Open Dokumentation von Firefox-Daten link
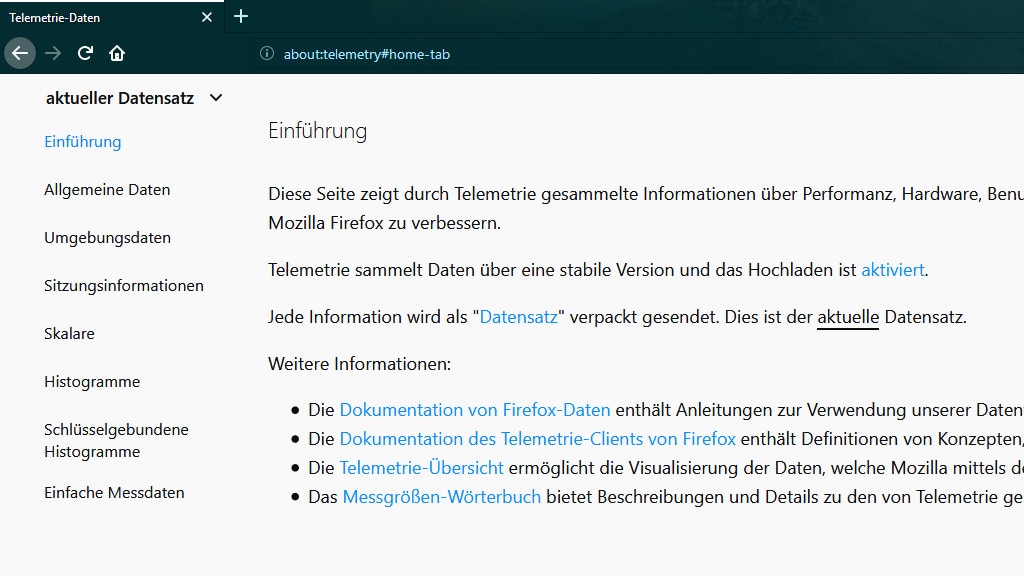The image size is (1024, 576). pos(475,409)
